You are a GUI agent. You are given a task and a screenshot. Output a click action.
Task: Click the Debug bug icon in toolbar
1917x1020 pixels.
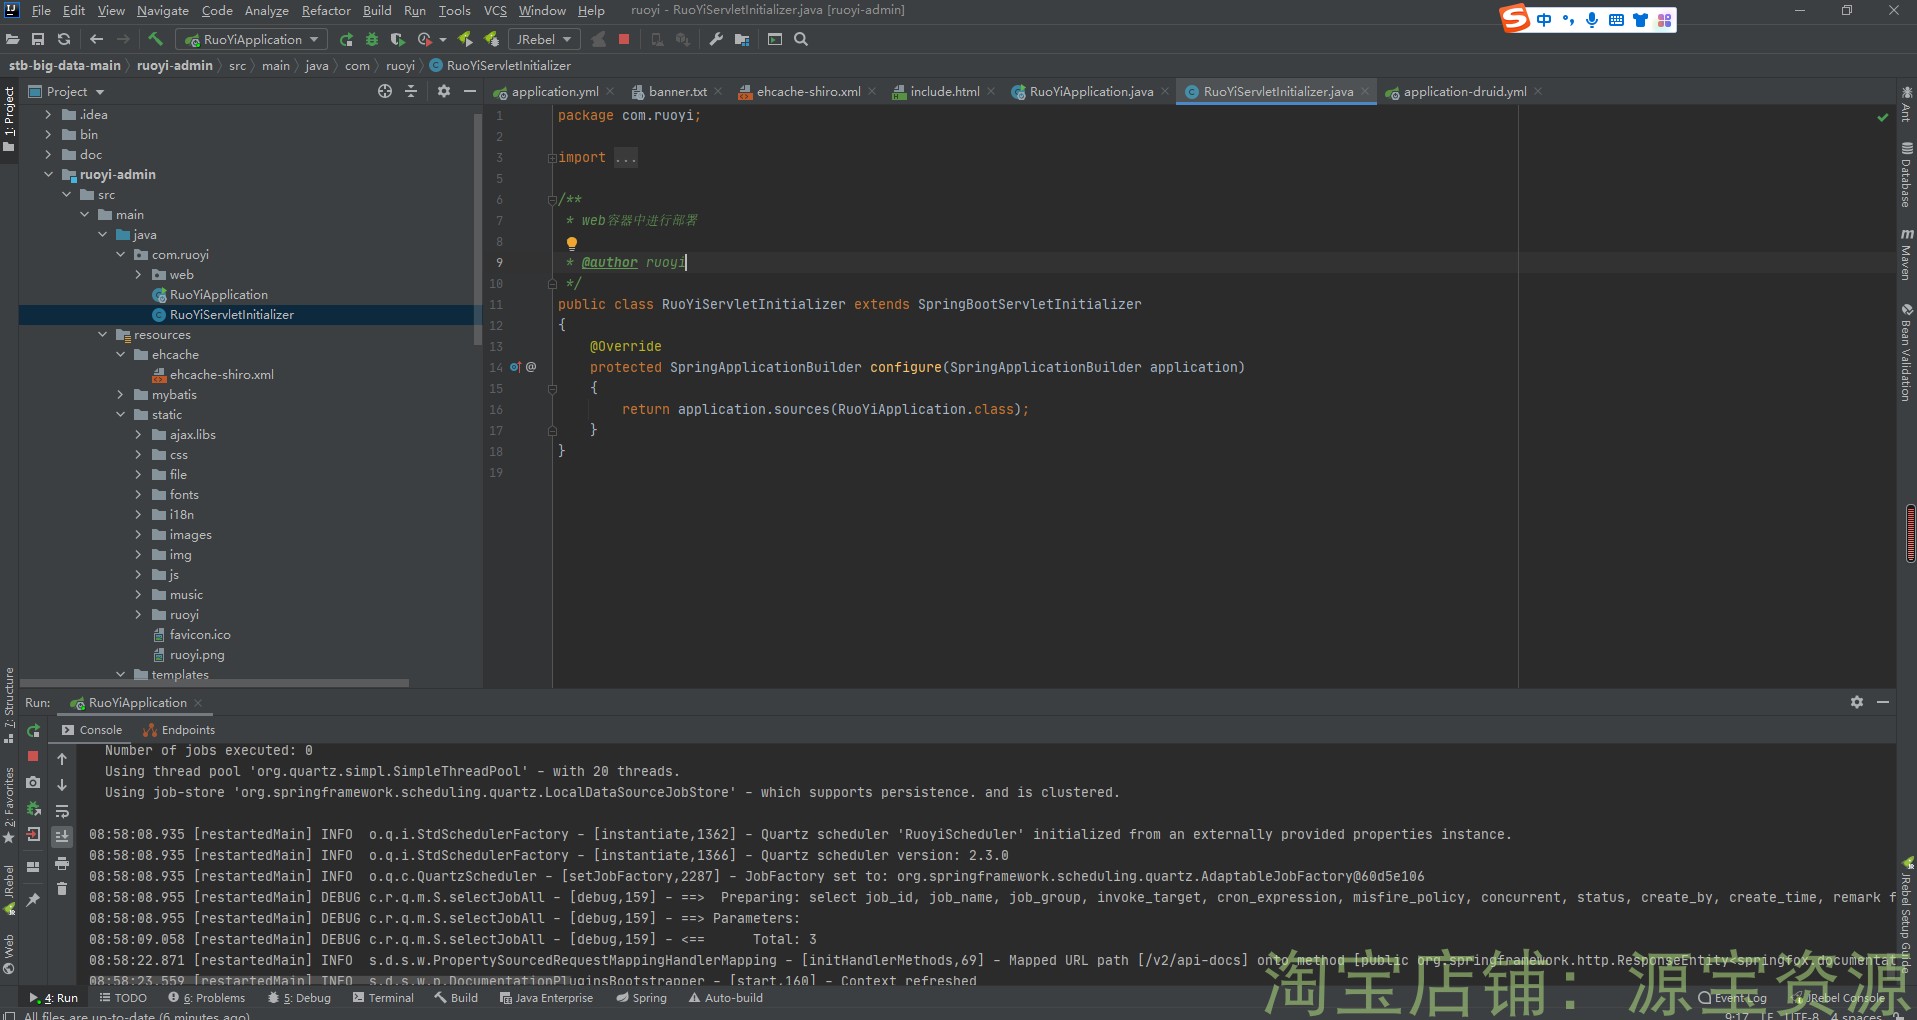372,39
